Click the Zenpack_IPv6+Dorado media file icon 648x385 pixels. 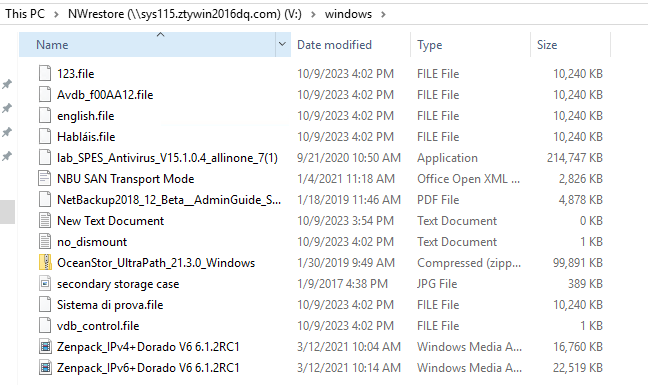(45, 368)
